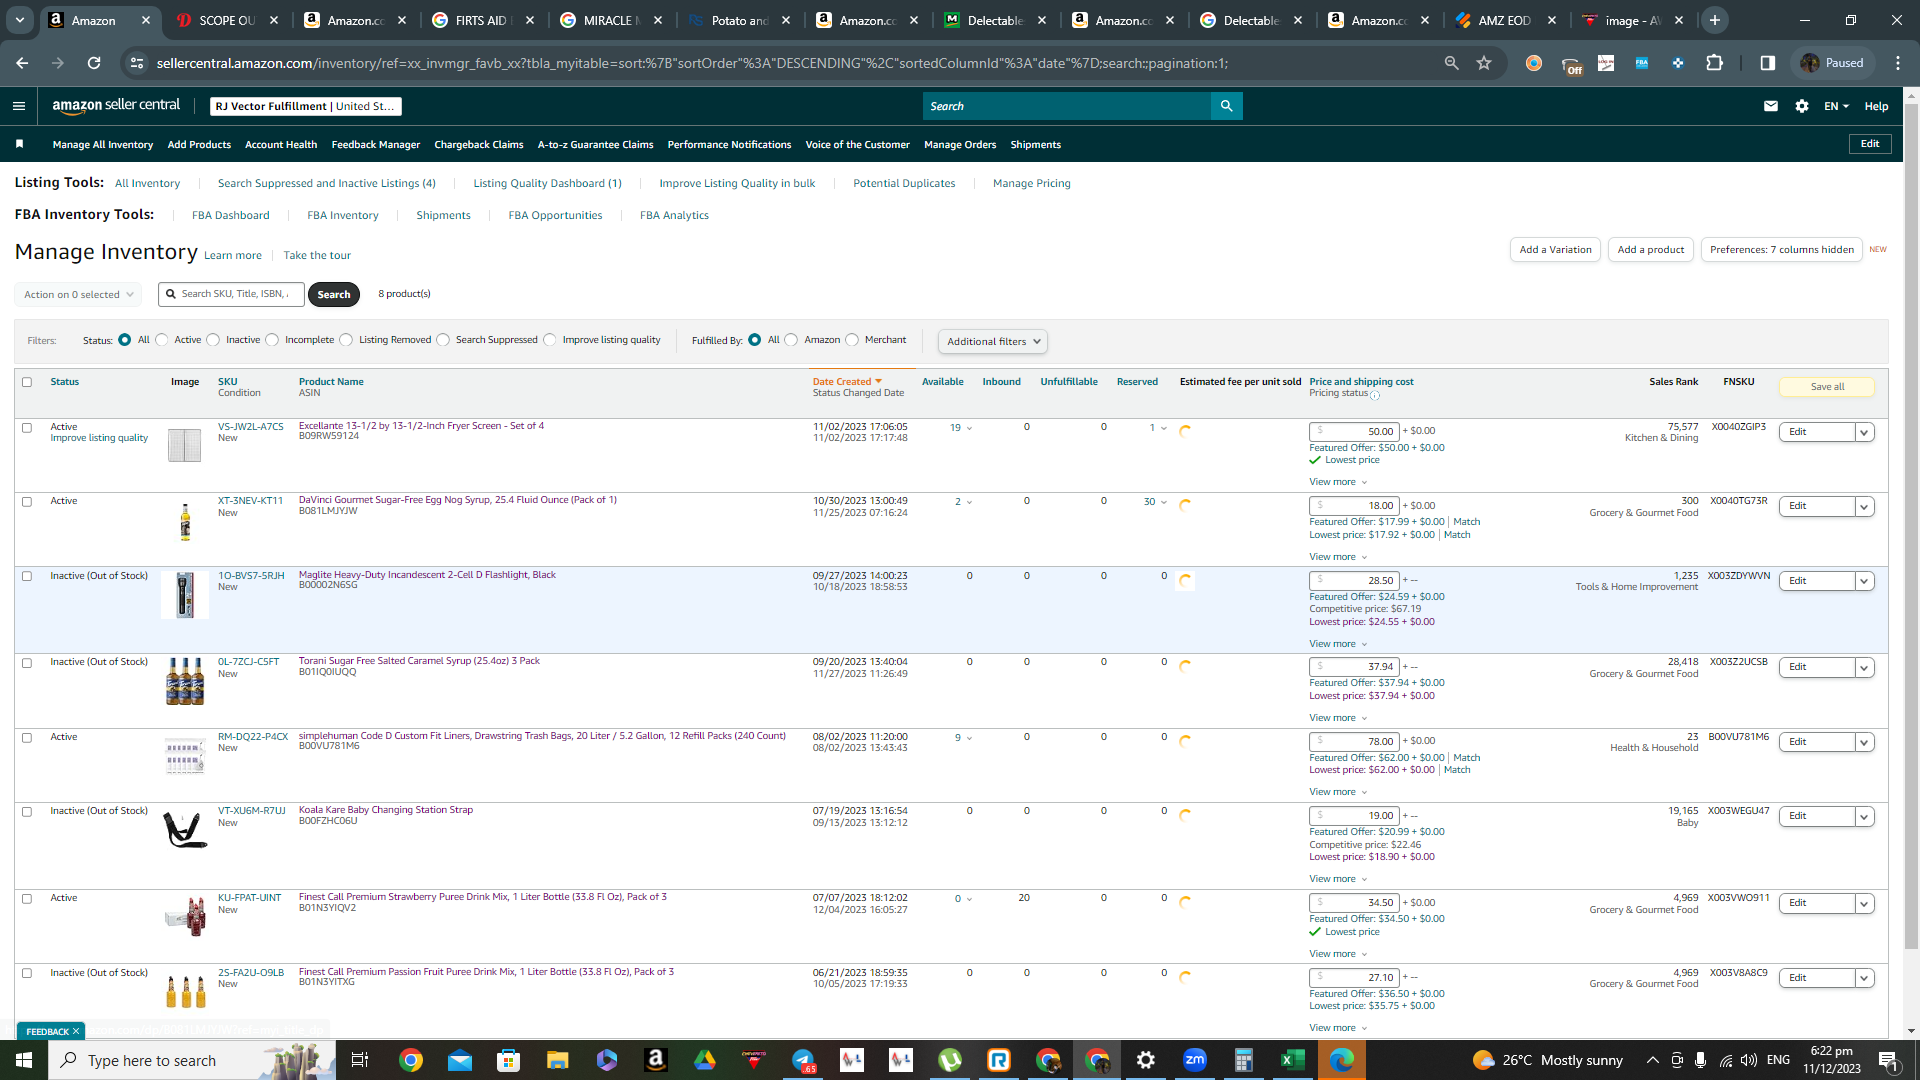
Task: Open a new browser tab
Action: 1715,20
